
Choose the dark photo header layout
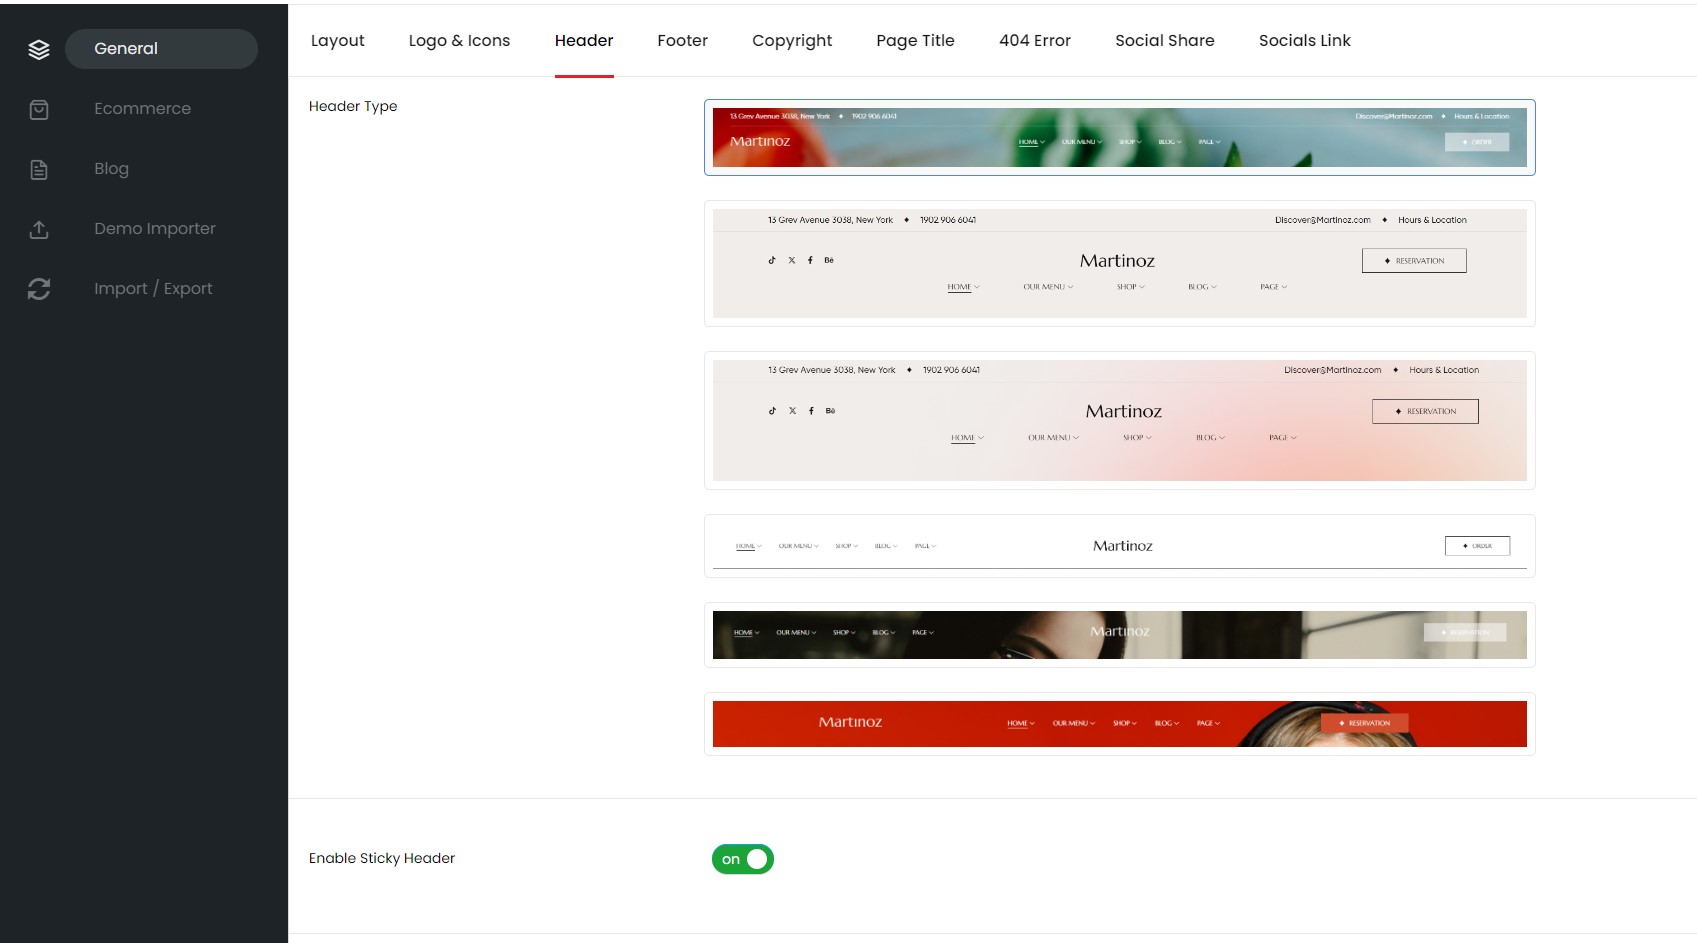(x=1119, y=635)
